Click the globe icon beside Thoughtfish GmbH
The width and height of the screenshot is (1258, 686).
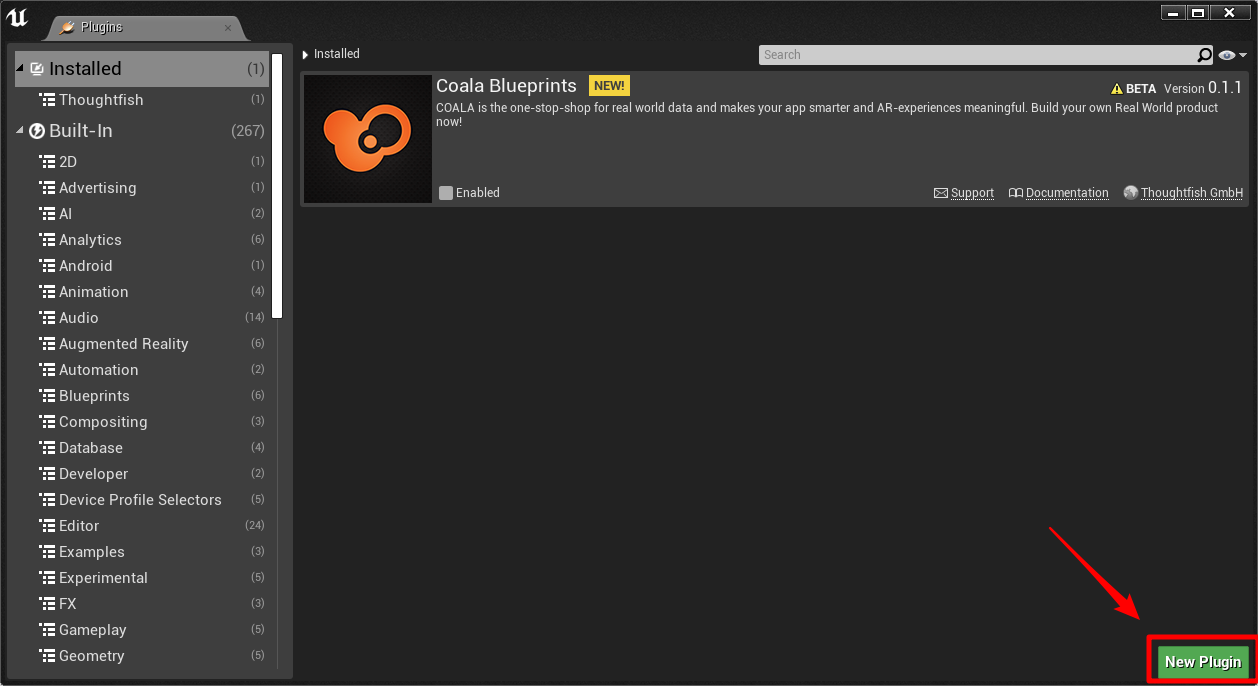[1131, 192]
